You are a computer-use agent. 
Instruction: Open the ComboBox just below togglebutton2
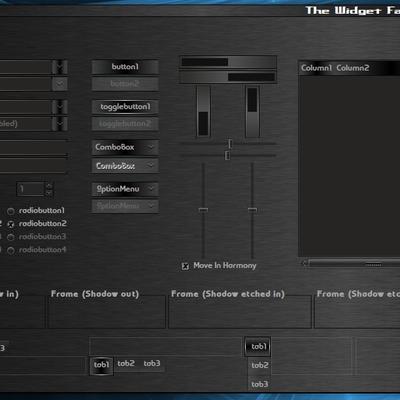(x=125, y=147)
